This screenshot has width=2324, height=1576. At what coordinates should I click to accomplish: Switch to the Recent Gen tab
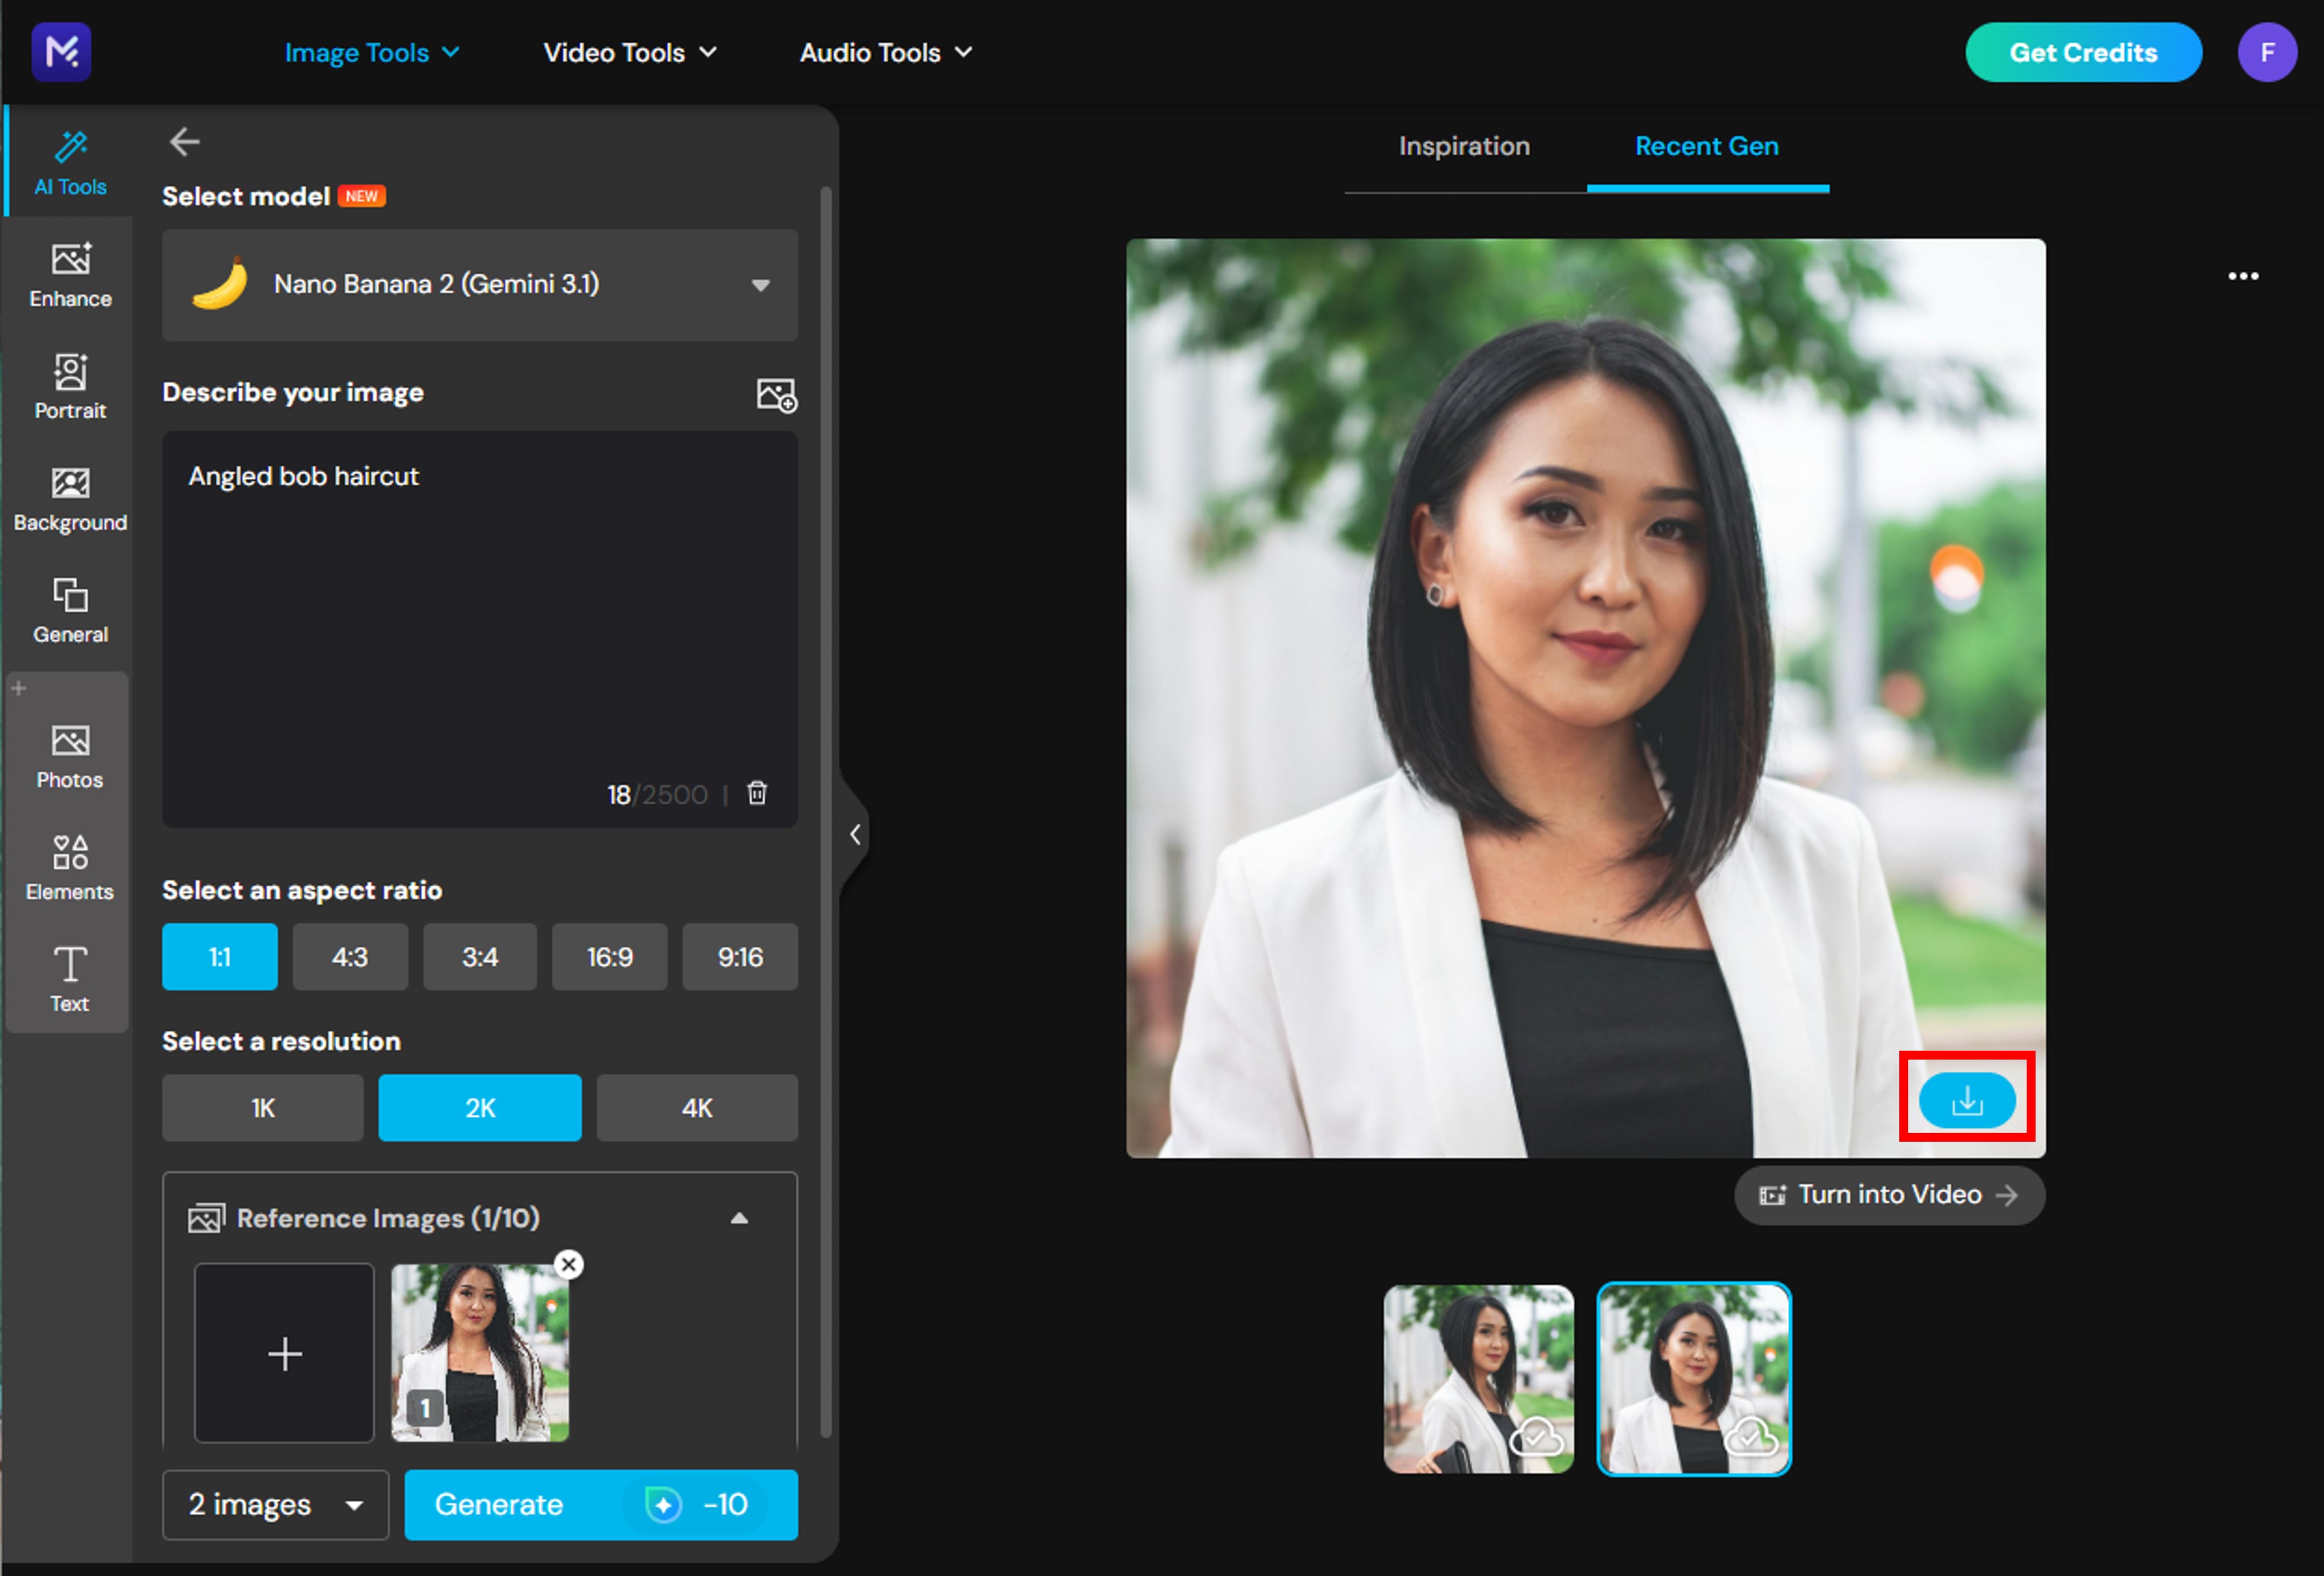click(1706, 146)
